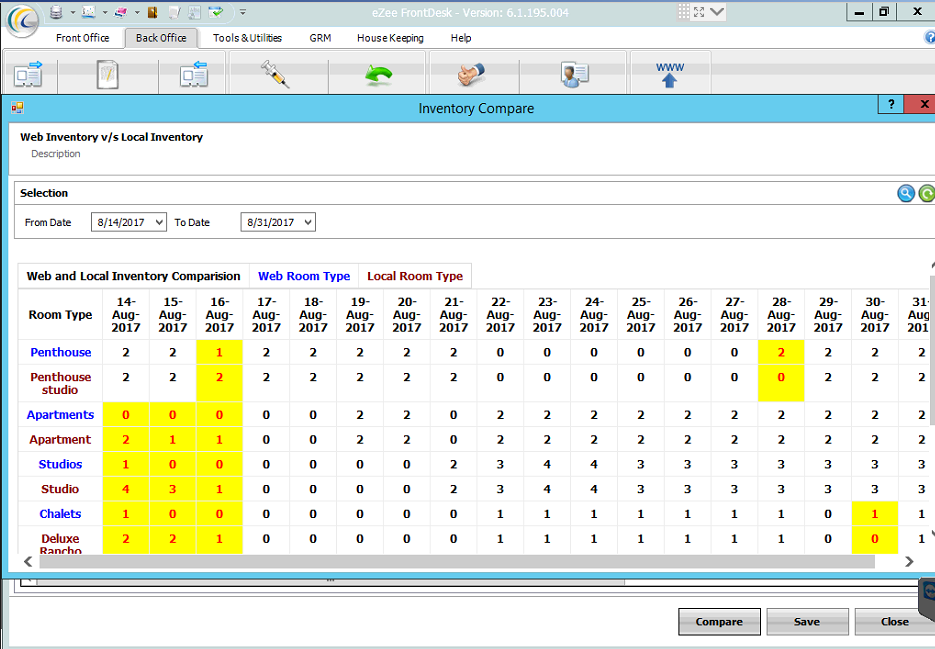Click the From Date field showing 8/14/2017
Viewport: 935px width, 649px height.
point(129,222)
